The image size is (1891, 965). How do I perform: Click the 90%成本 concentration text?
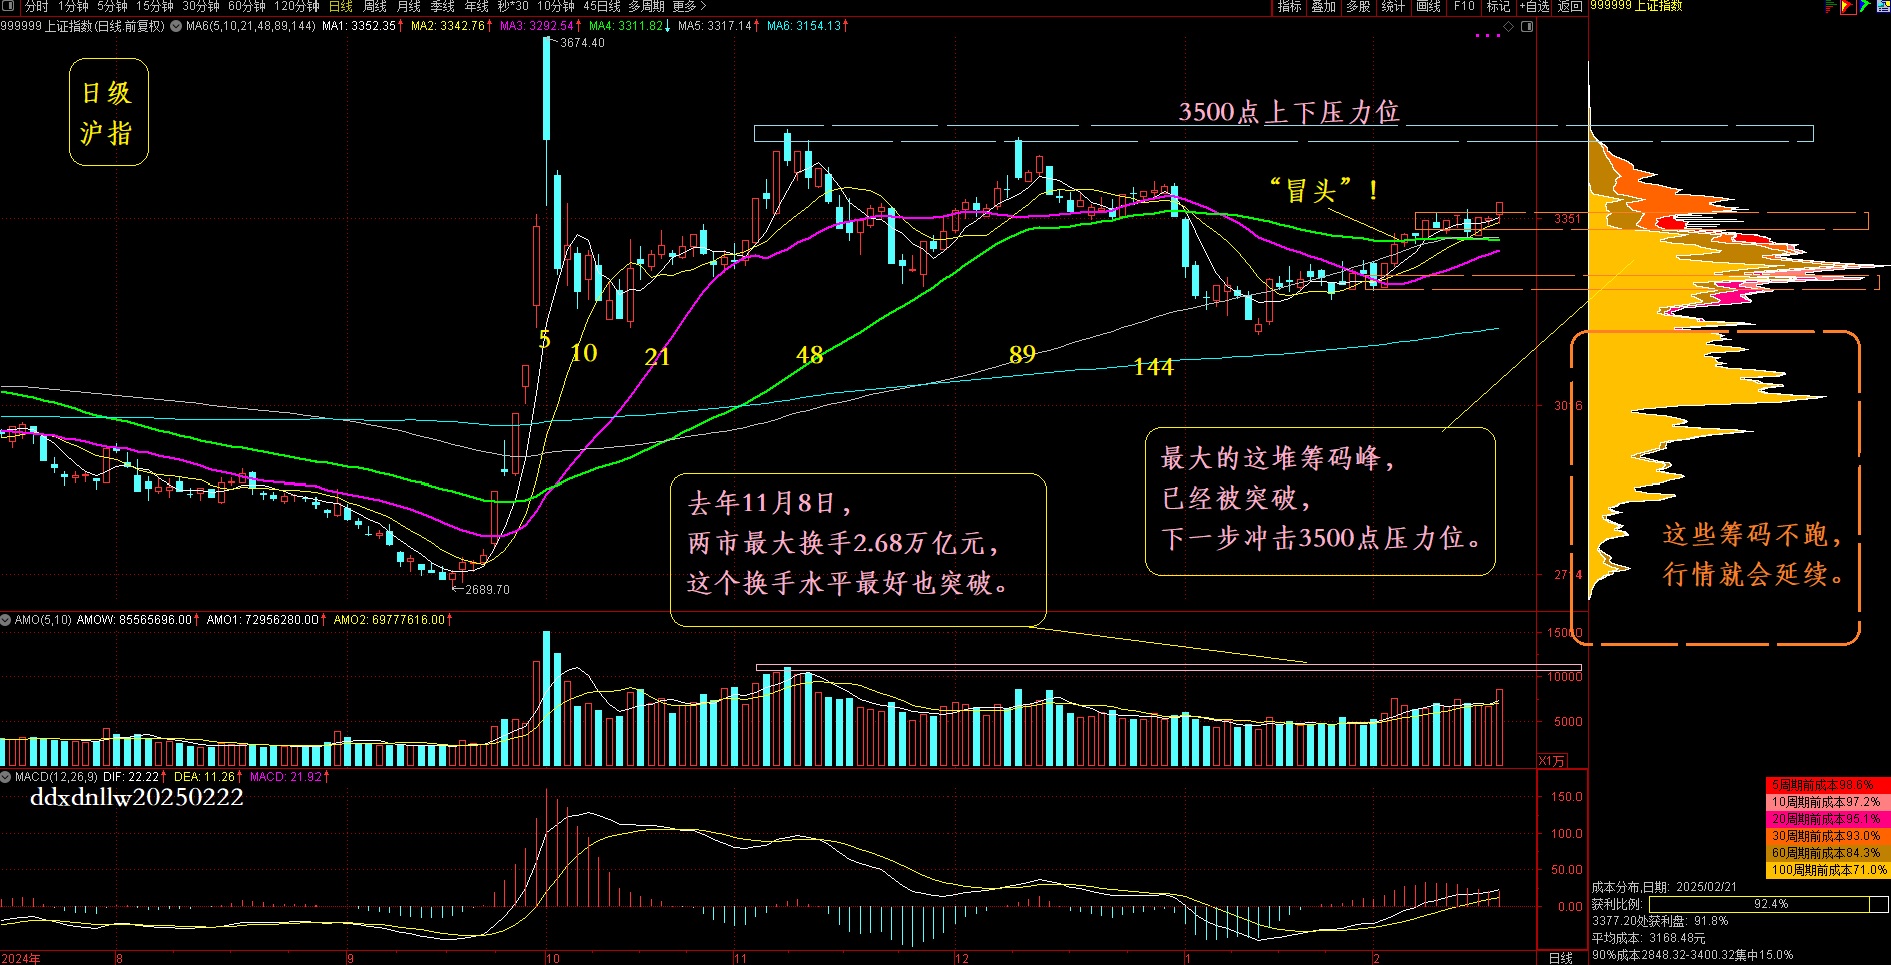click(x=1692, y=955)
